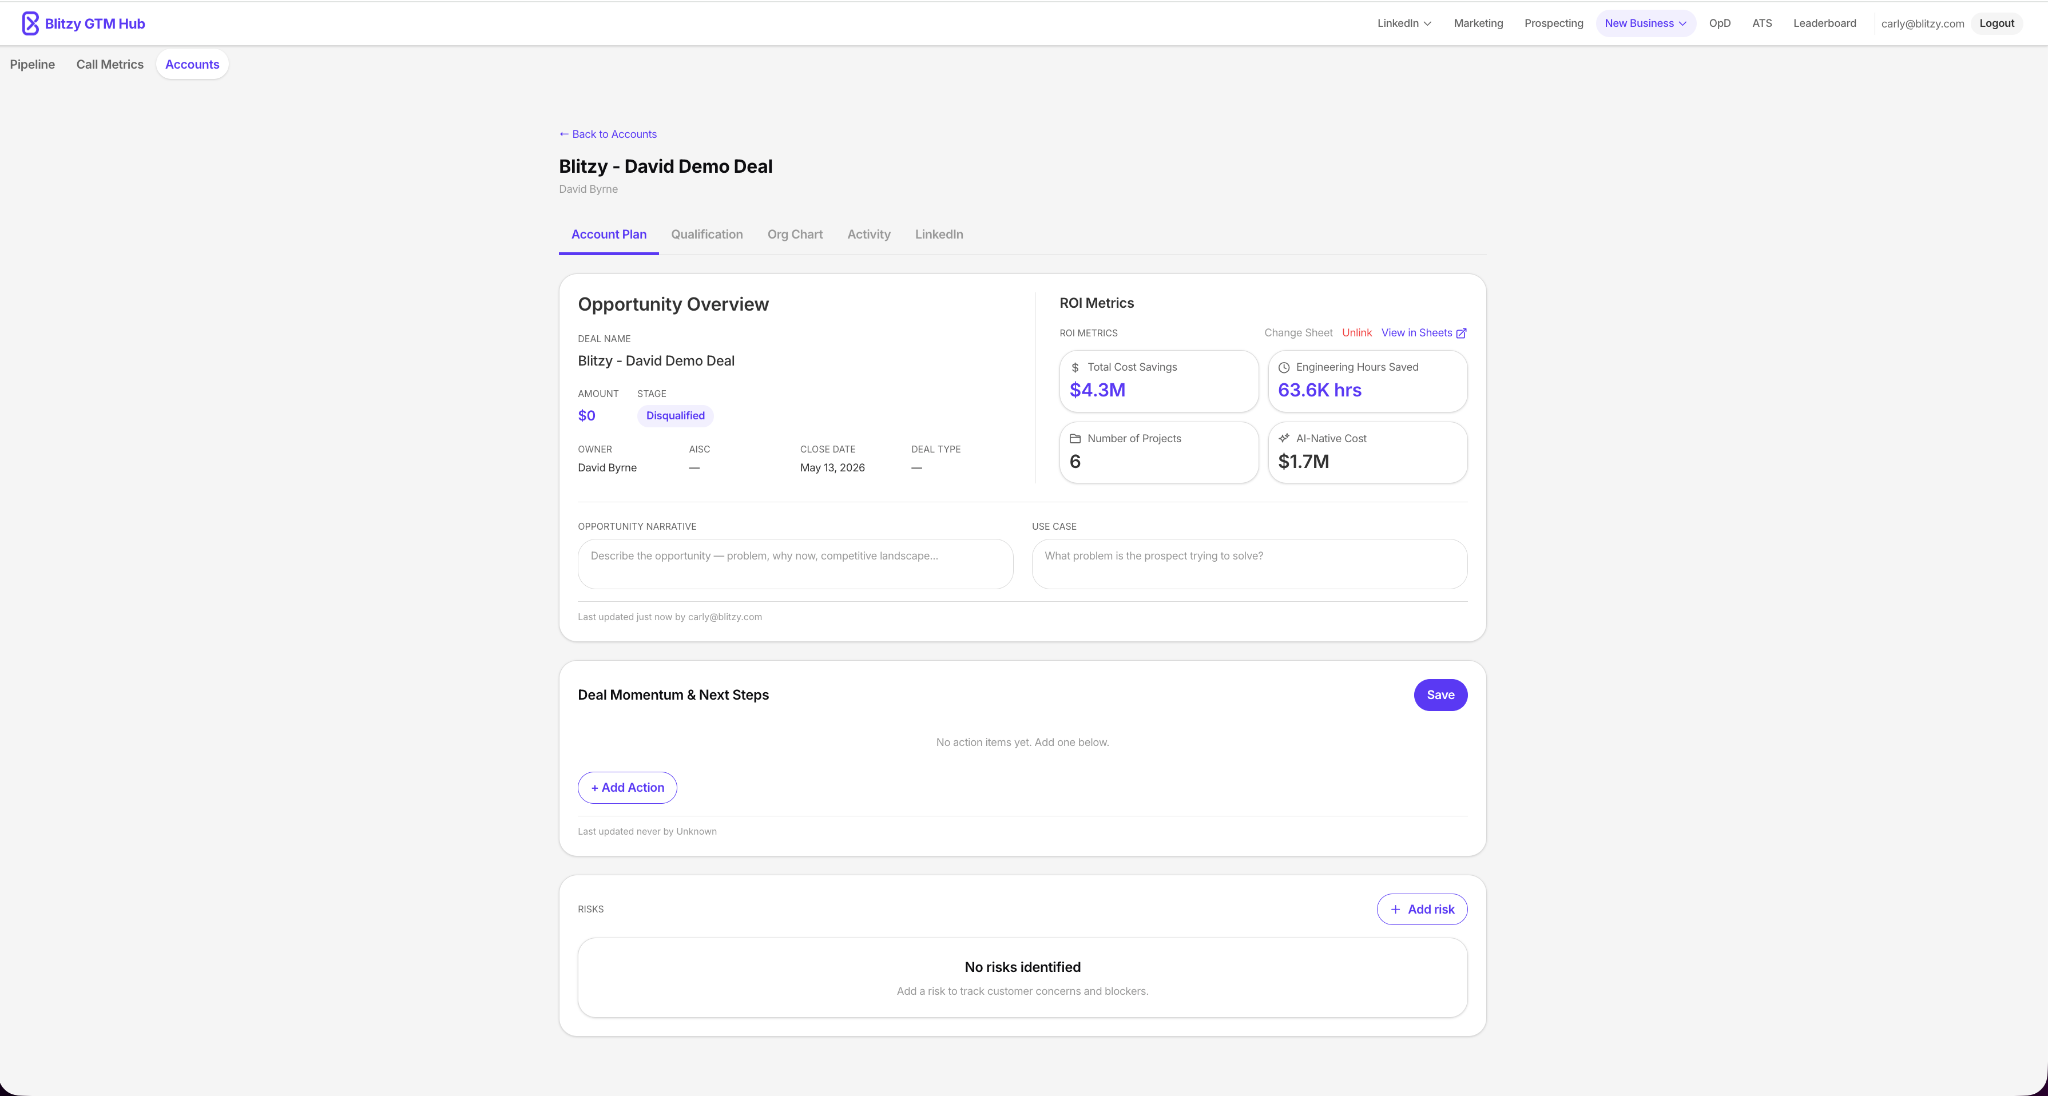Click the deal name 'Blitzy - David Demo Deal' field value
Image resolution: width=2048 pixels, height=1096 pixels.
point(656,361)
